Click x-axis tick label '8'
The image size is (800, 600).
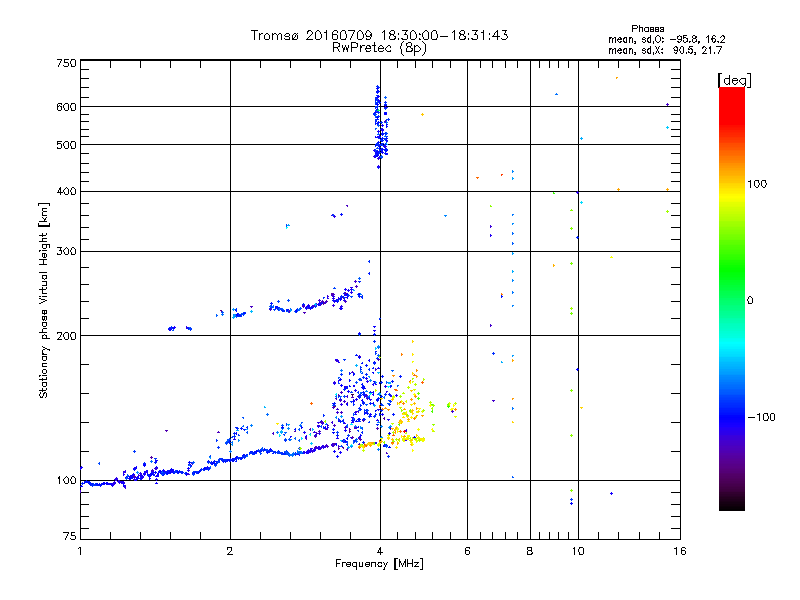tap(530, 551)
